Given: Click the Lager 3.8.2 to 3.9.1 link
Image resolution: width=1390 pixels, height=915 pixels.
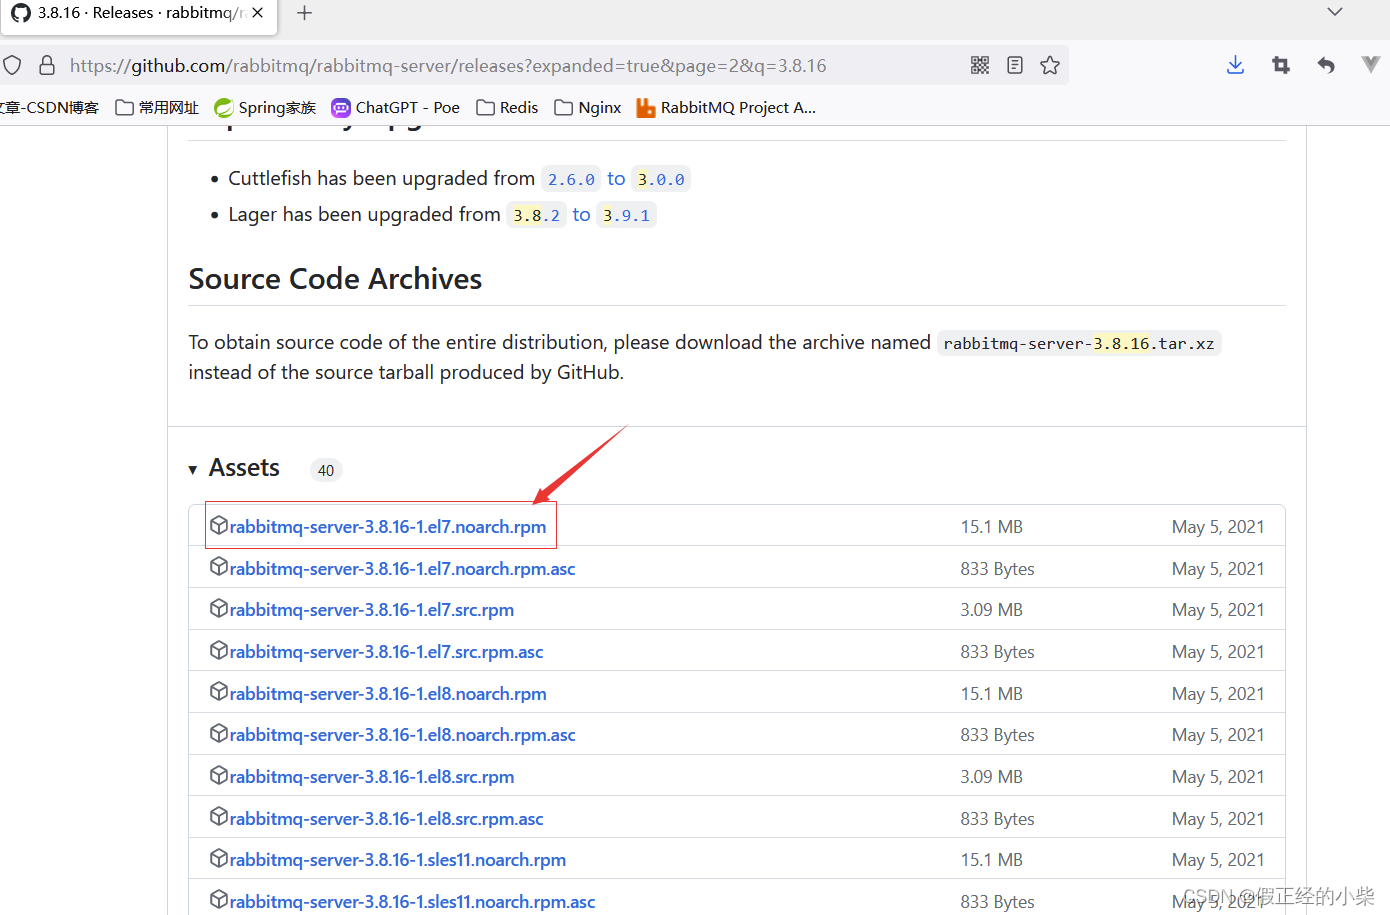Looking at the screenshot, I should pyautogui.click(x=581, y=215).
